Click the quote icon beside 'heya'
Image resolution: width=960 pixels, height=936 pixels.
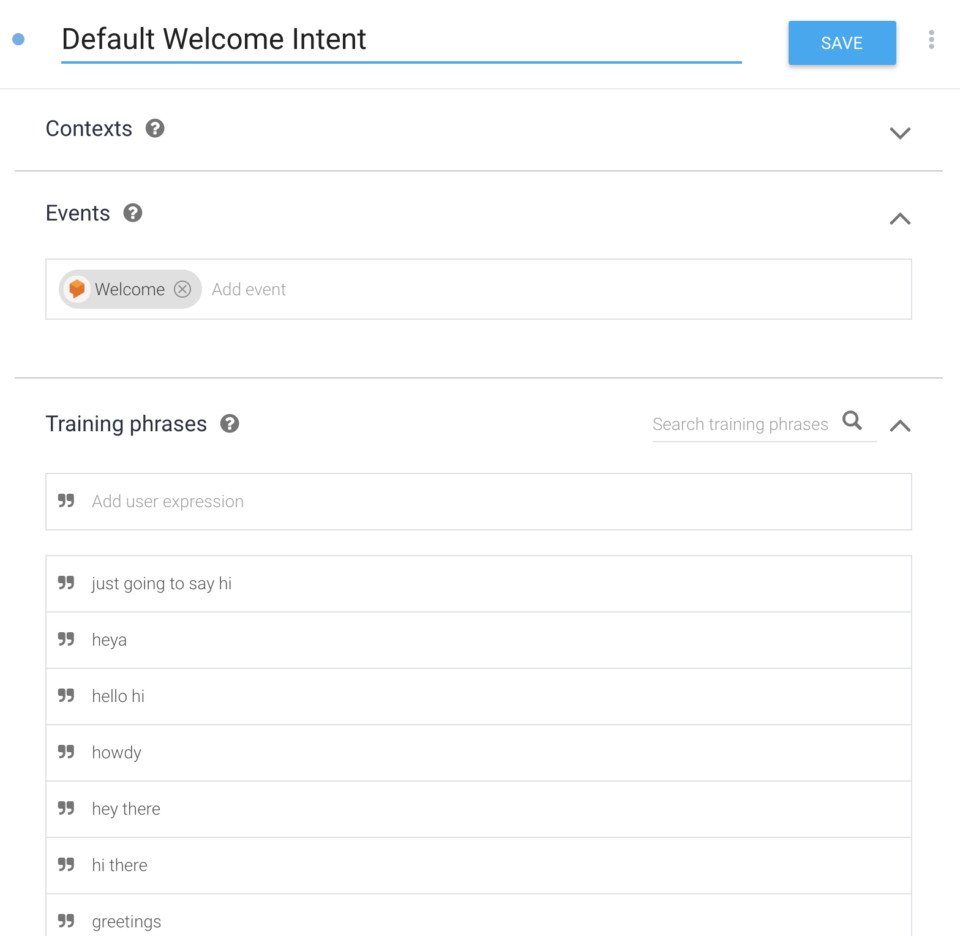click(66, 639)
